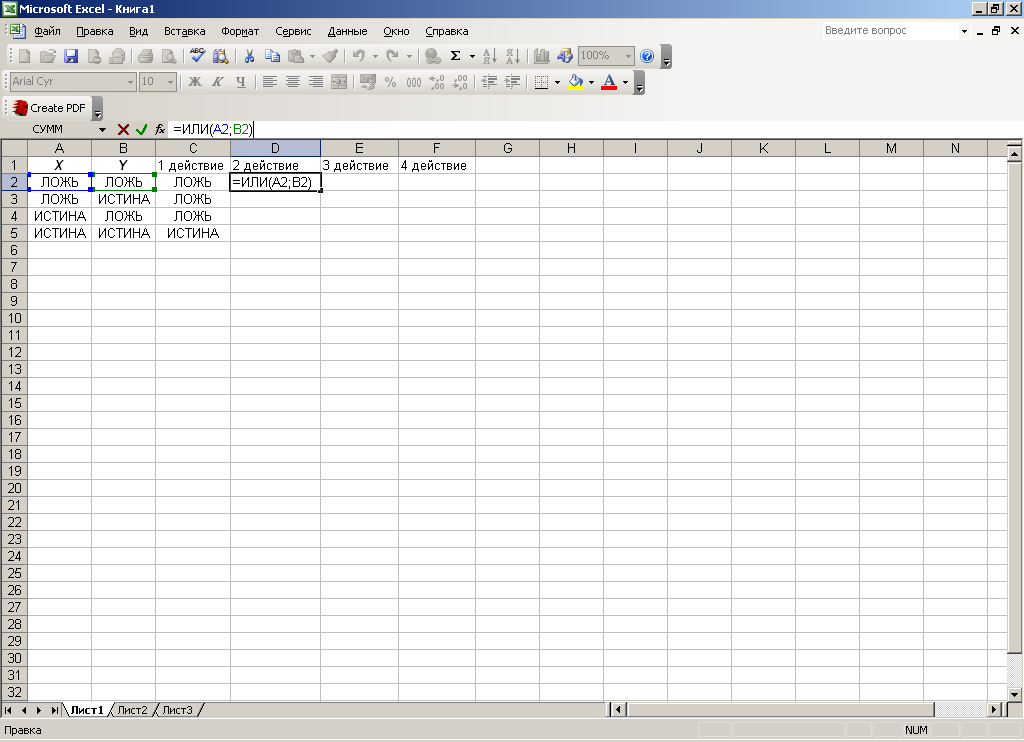Viewport: 1024px width, 742px height.
Task: Expand the Borders style arrow
Action: coord(557,82)
